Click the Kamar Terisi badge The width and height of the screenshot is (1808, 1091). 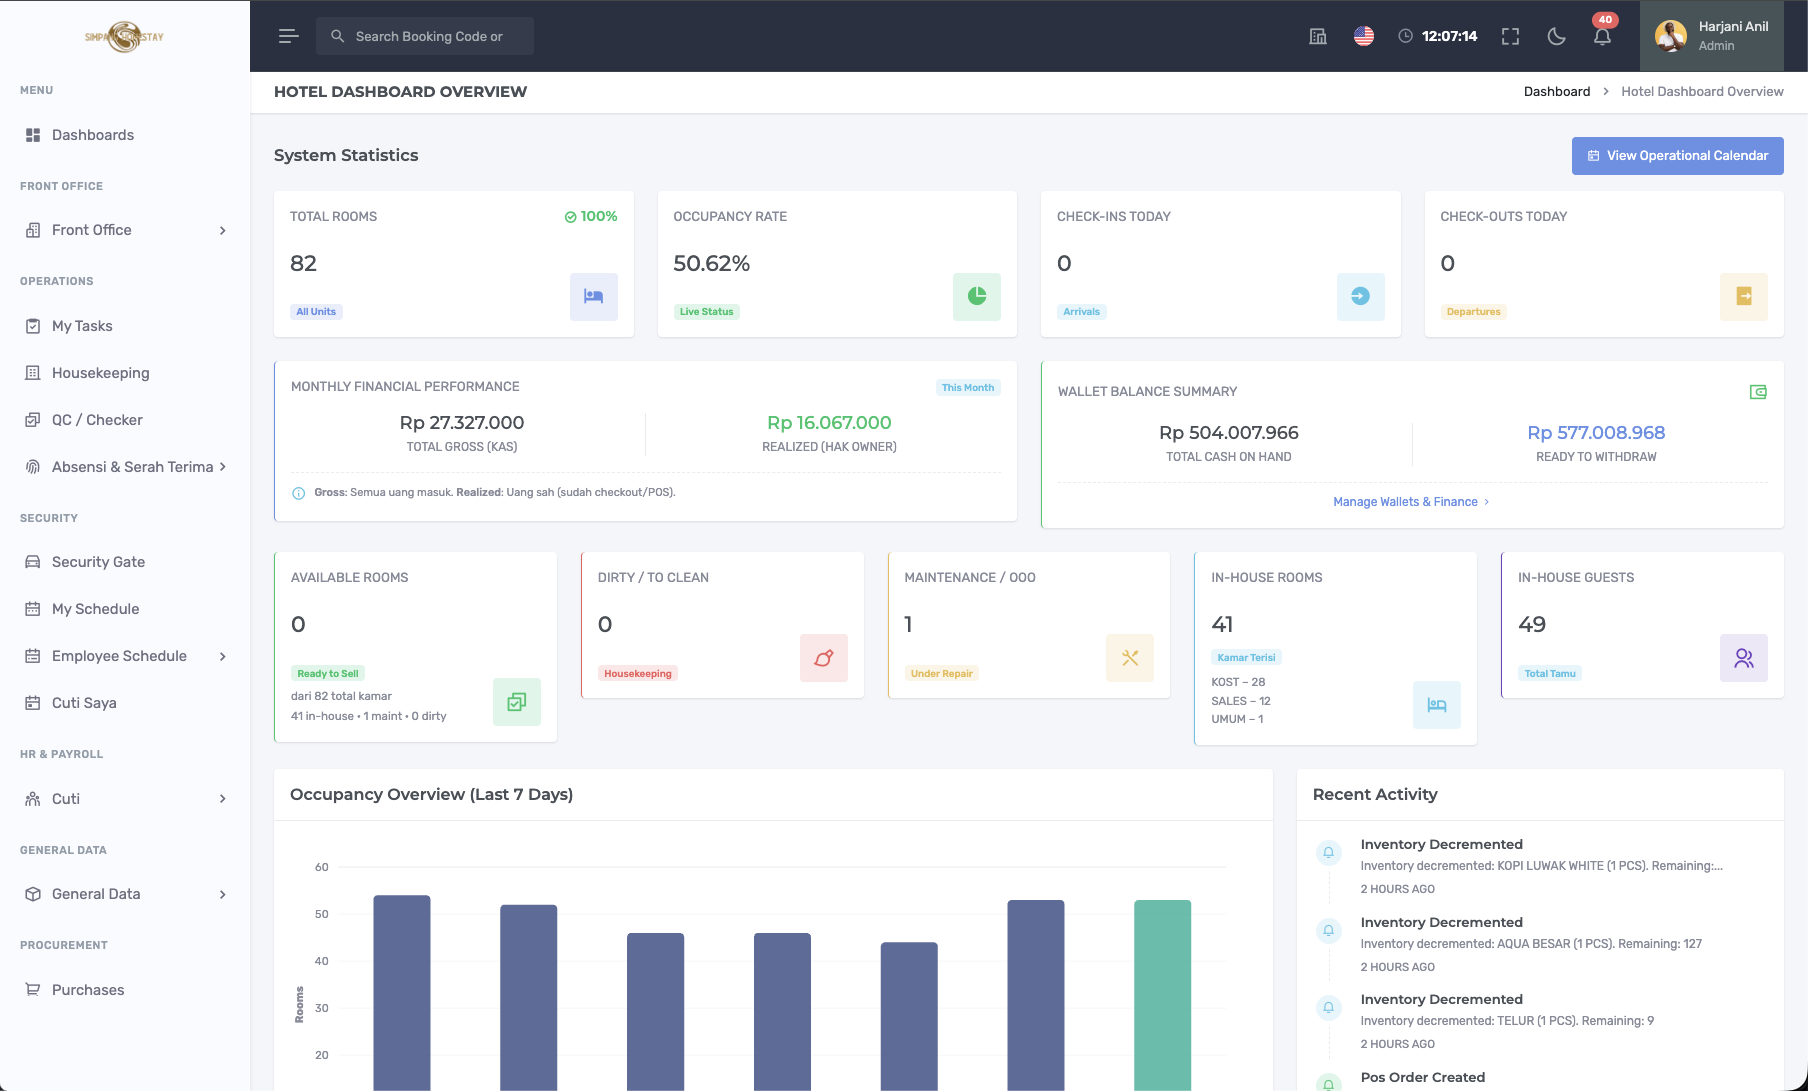1246,658
